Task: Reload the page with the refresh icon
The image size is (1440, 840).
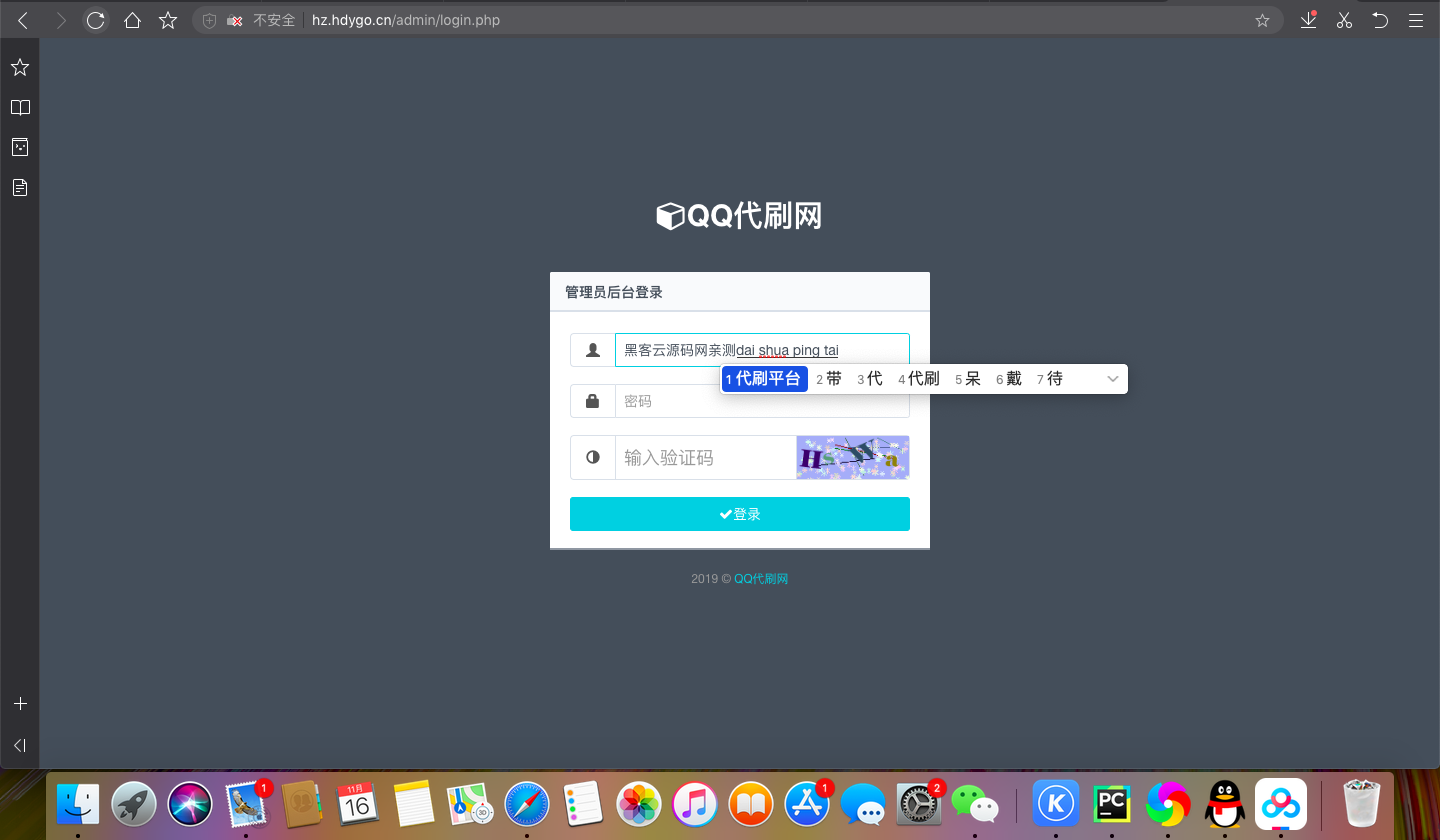Action: [x=95, y=20]
